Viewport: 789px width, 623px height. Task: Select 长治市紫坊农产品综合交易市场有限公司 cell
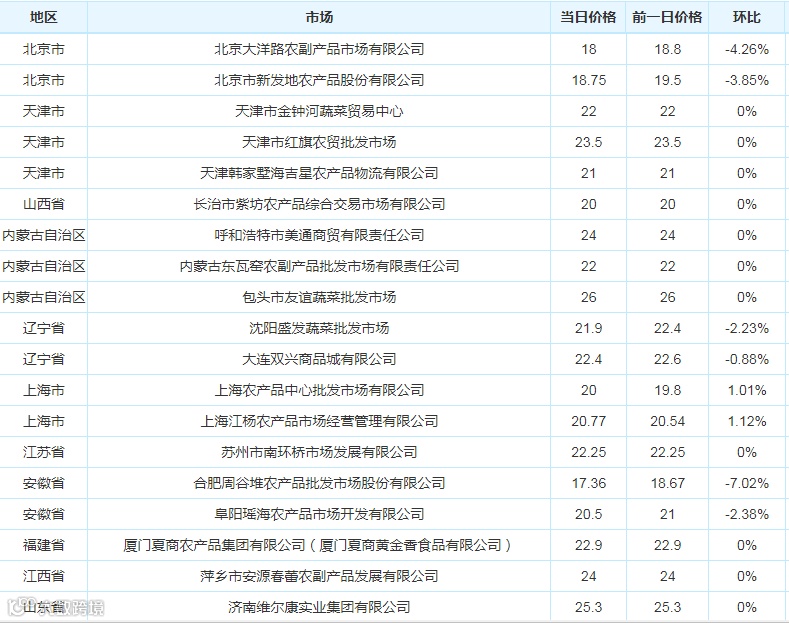click(x=319, y=204)
